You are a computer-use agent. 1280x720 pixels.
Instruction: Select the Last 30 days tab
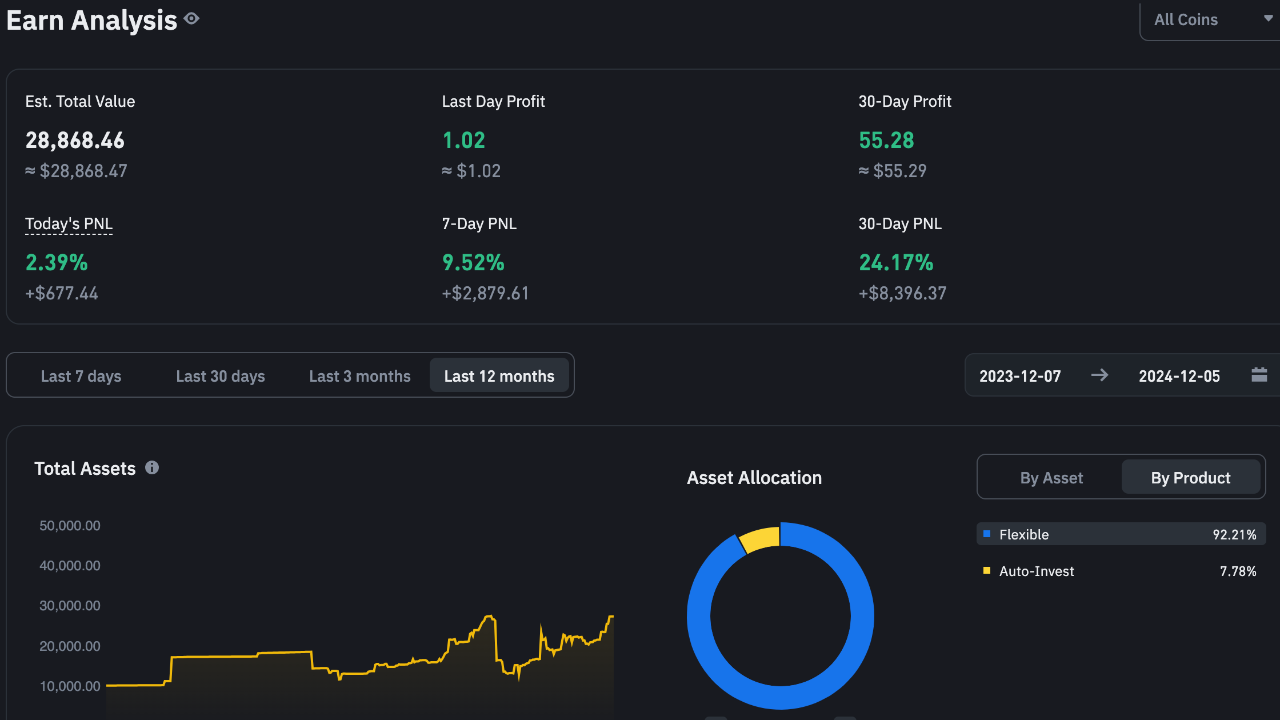pos(220,375)
